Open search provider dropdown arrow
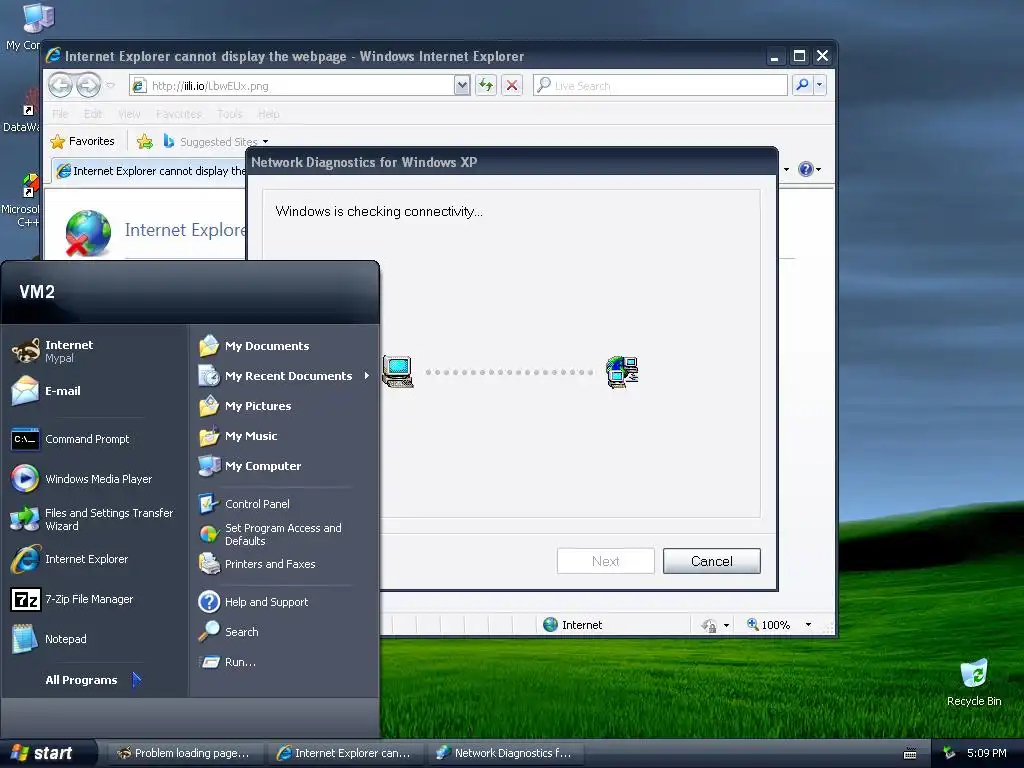Viewport: 1024px width, 768px height. (x=820, y=85)
